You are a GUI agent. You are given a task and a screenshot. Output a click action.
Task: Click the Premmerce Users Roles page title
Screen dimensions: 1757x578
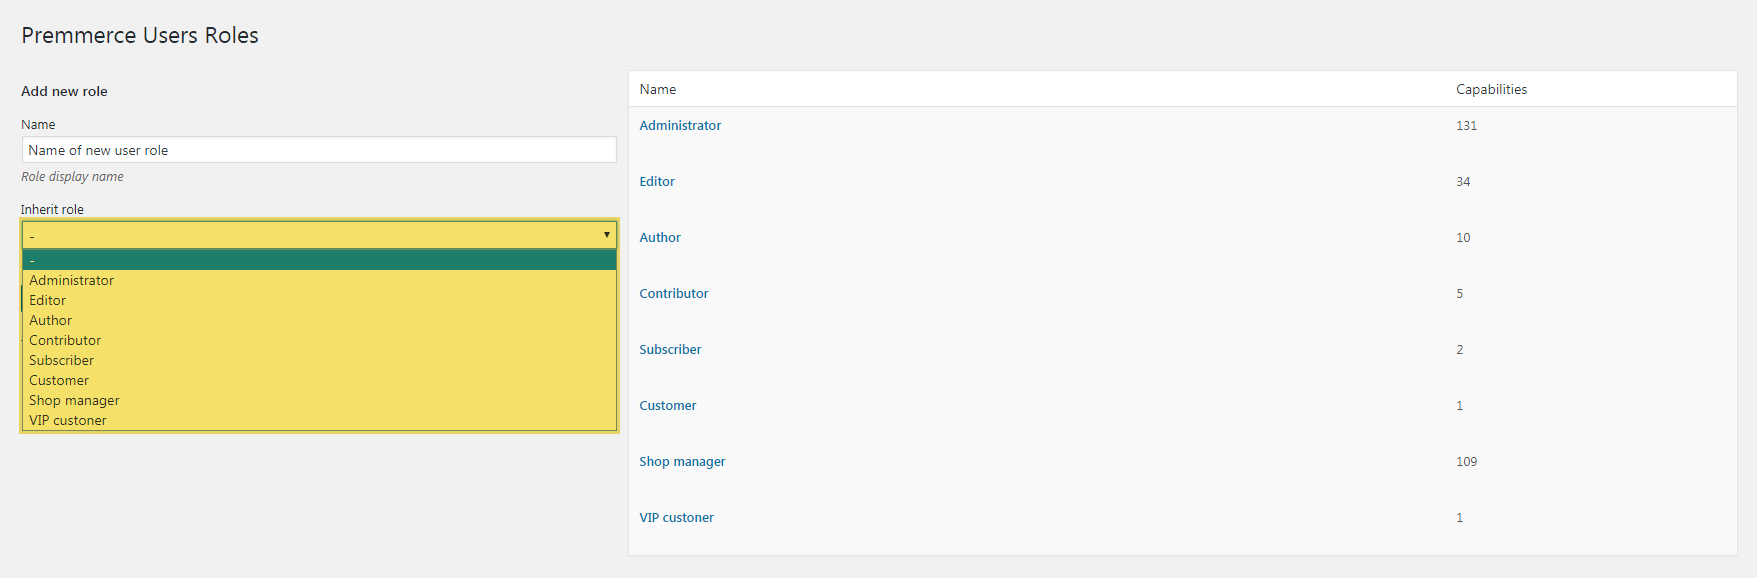click(x=140, y=35)
